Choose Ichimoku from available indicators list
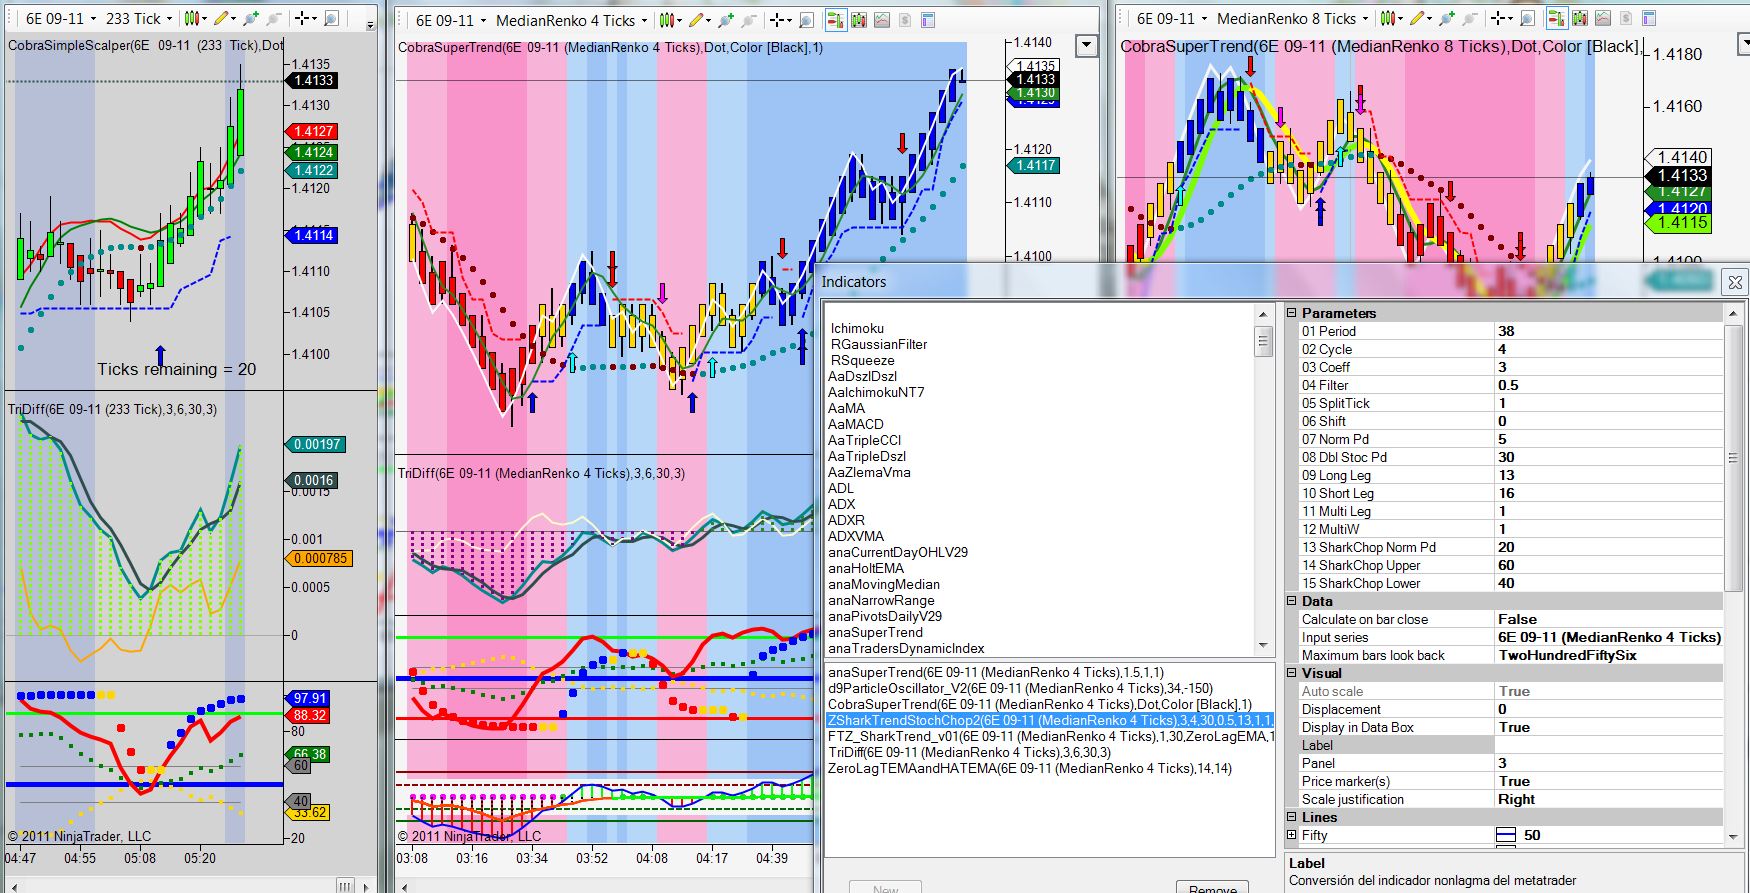Screen dimensions: 1750x893 (x=857, y=328)
